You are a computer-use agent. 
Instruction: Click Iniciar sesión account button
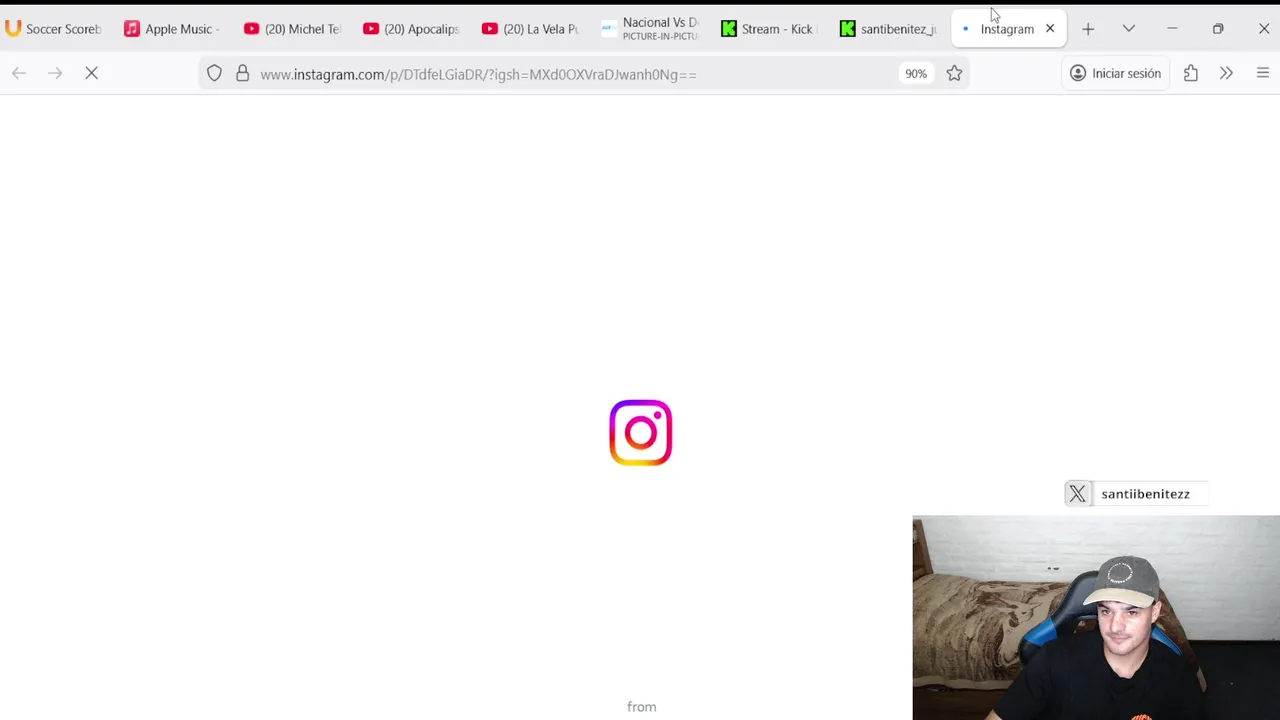coord(1115,73)
